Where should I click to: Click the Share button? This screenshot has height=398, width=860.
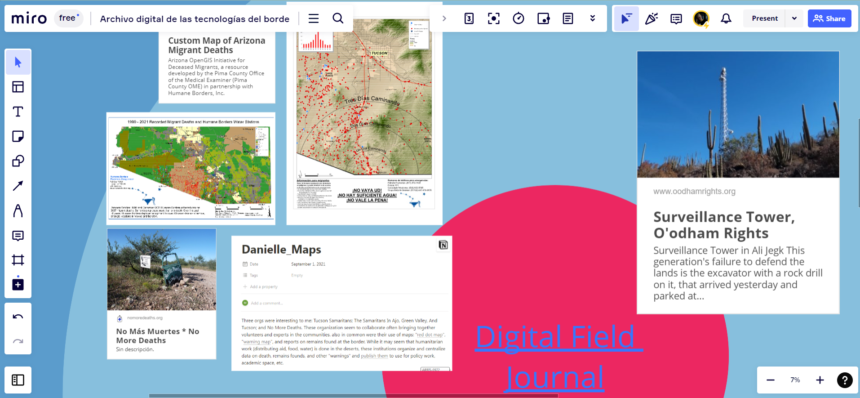(829, 19)
